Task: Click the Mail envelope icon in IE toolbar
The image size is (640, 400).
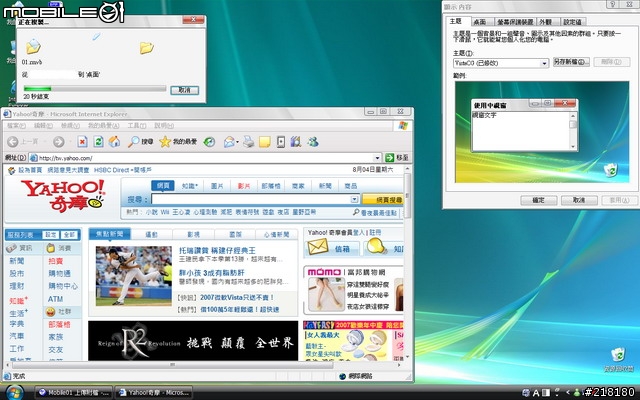Action: click(229, 142)
